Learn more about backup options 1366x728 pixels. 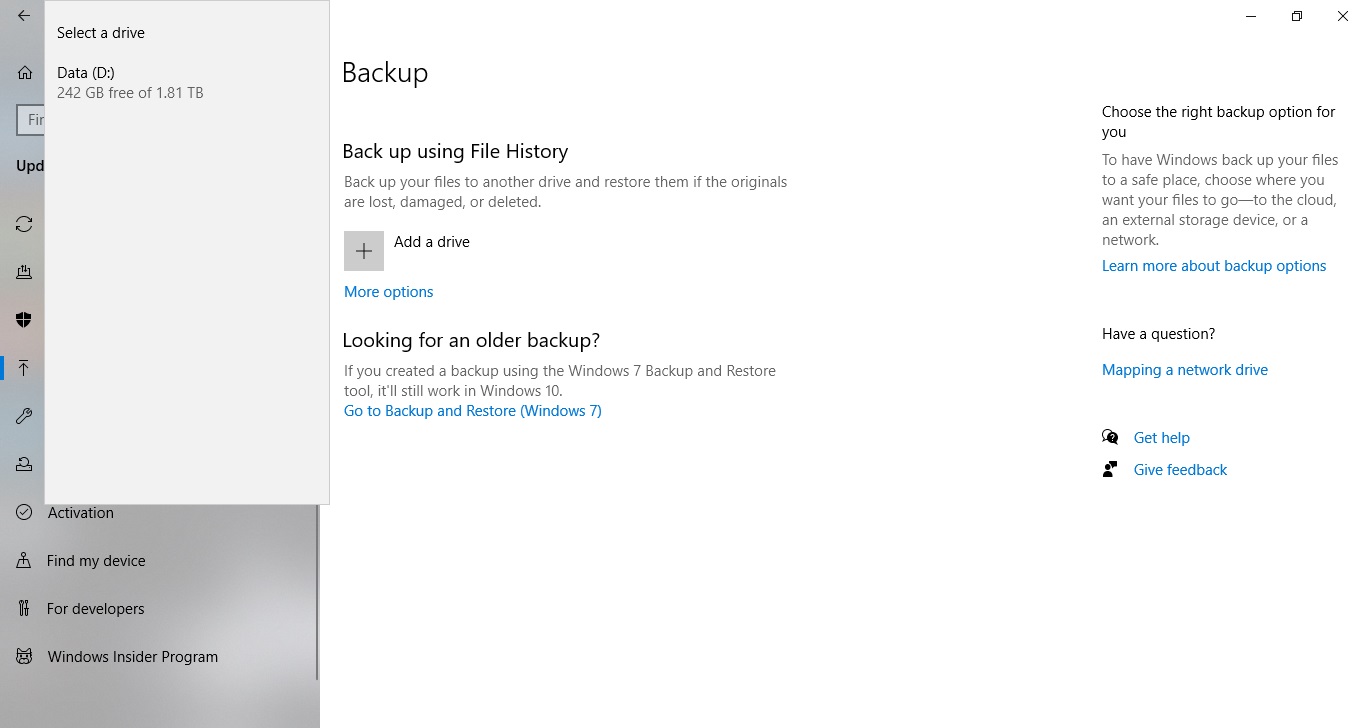point(1214,266)
